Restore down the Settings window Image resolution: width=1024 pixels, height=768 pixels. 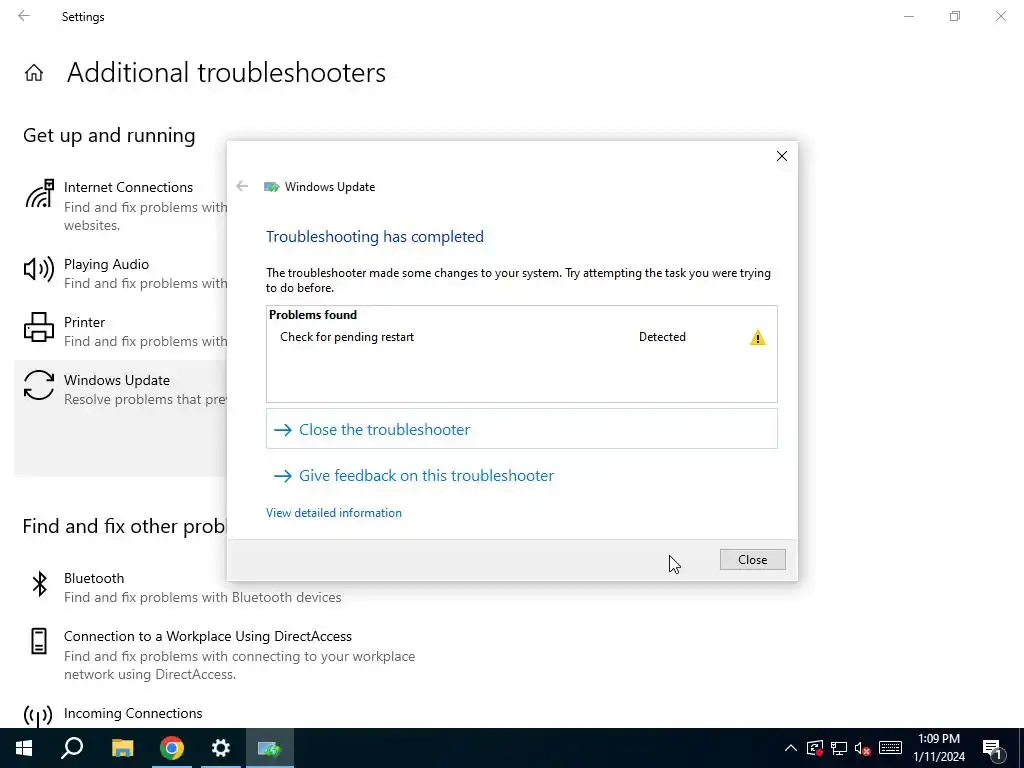[955, 16]
